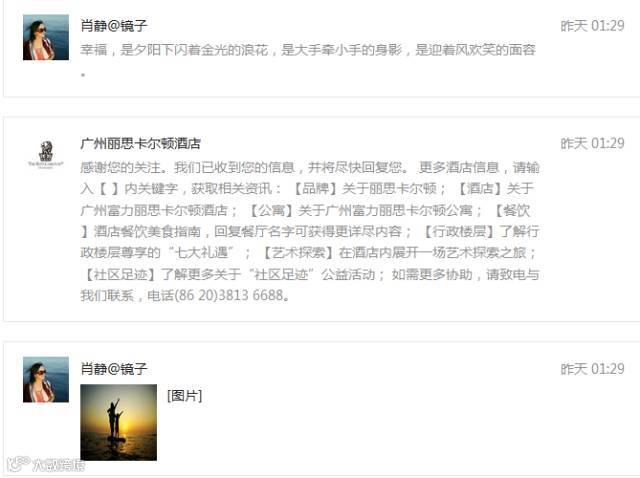Click the 肖静@镜子 name above the image
Screen dimensions: 640x478
(x=113, y=369)
